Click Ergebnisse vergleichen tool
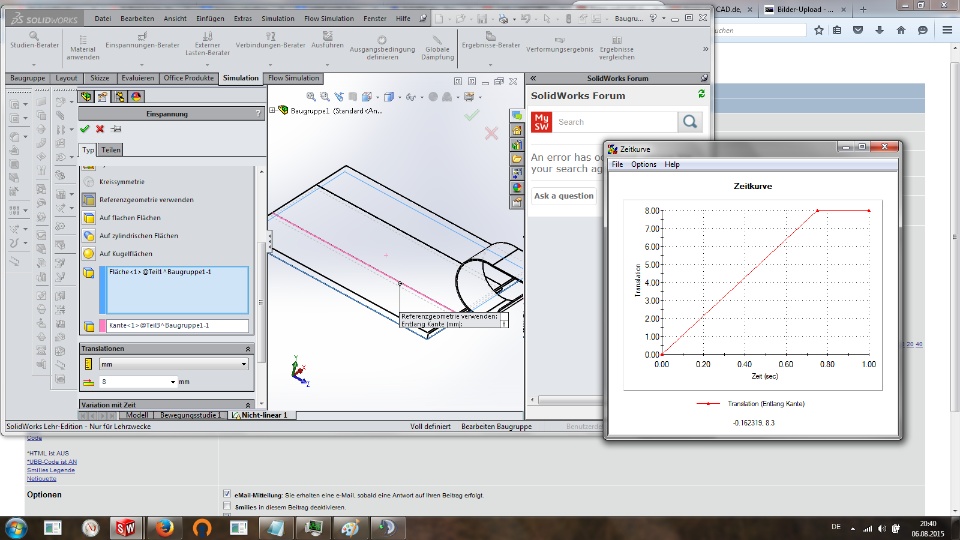This screenshot has height=540, width=960. pos(617,48)
